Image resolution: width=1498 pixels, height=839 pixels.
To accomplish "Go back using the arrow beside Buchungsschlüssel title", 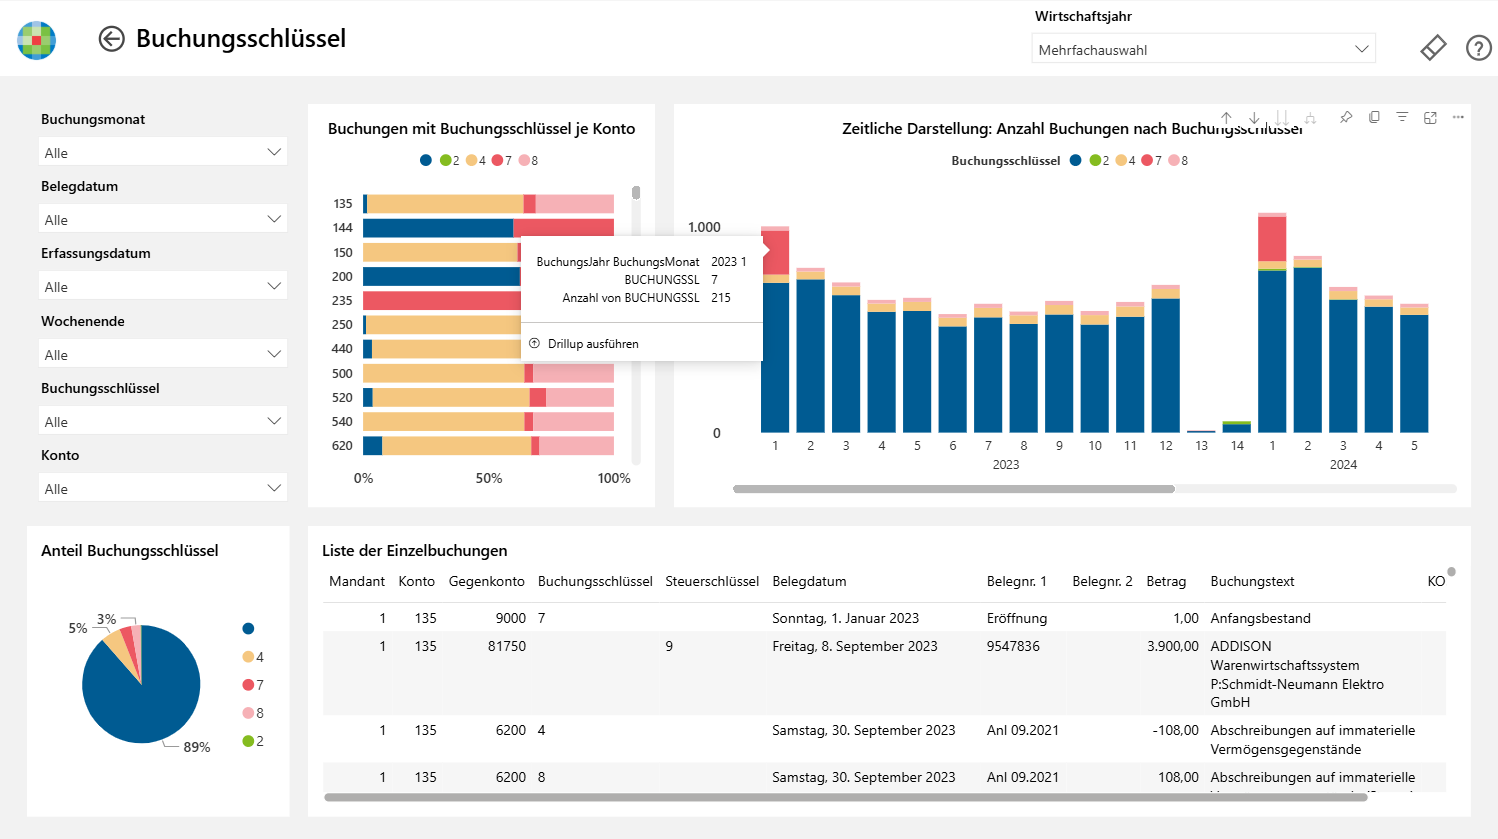I will coord(111,39).
